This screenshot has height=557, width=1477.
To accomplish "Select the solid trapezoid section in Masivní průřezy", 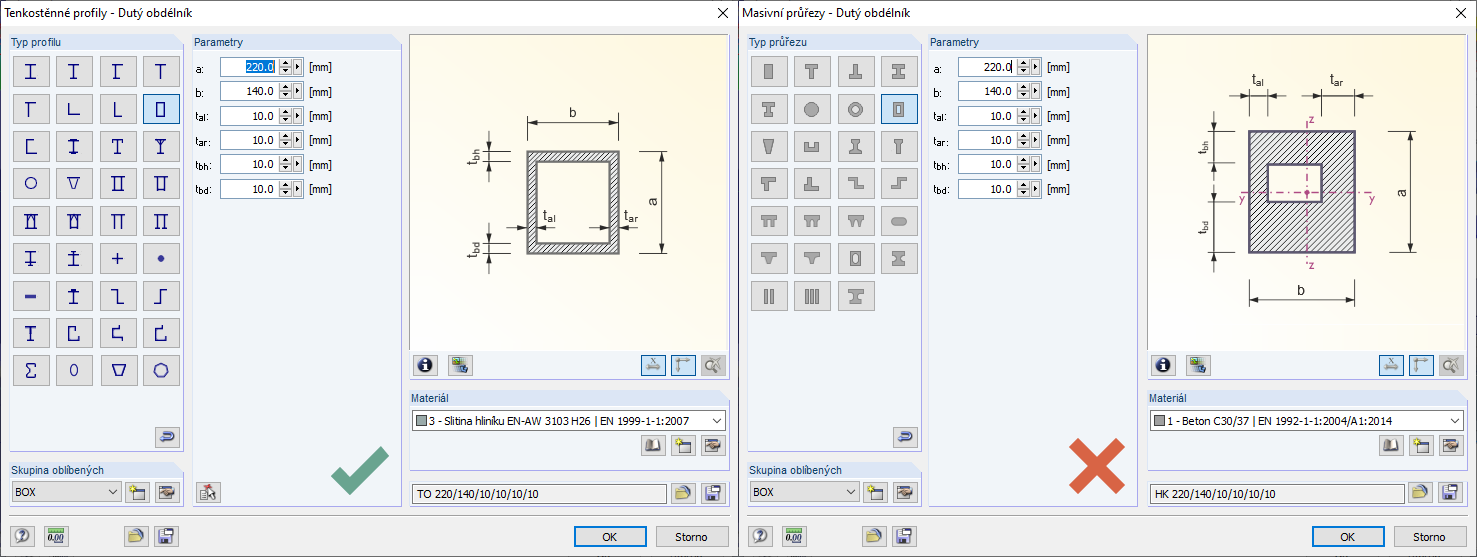I will (x=769, y=146).
